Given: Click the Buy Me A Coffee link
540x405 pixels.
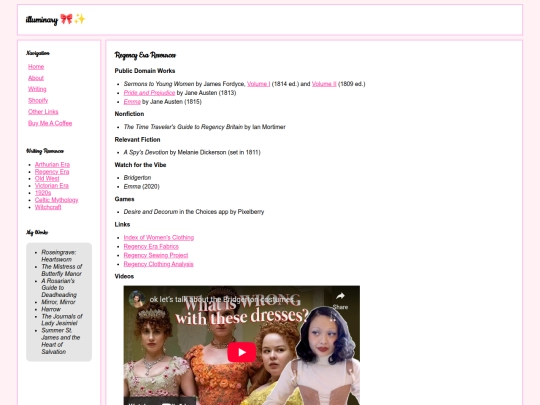Looking at the screenshot, I should pos(50,123).
